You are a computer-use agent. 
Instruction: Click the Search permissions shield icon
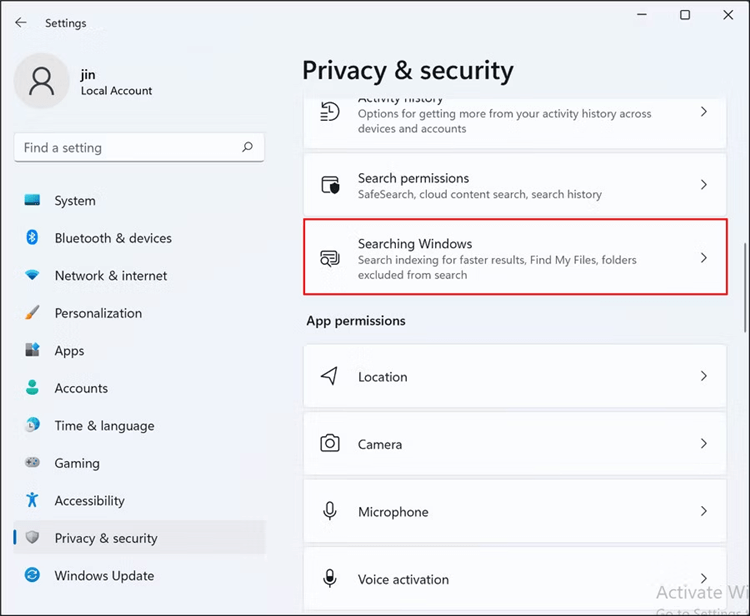pyautogui.click(x=330, y=185)
